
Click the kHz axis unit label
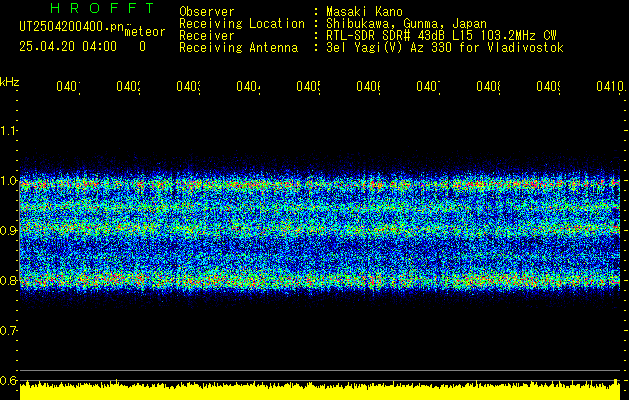[10, 82]
